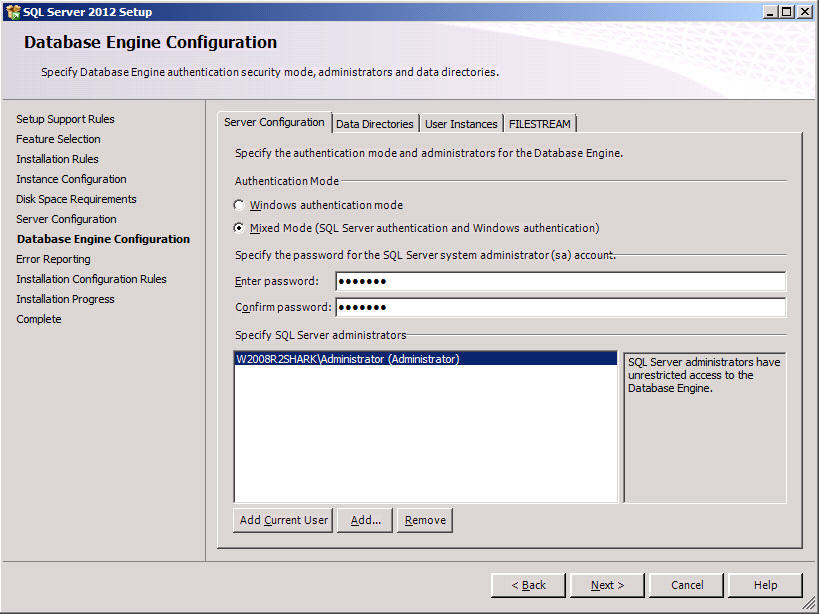This screenshot has width=819, height=614.
Task: Close the SQL Server Setup window
Action: (x=805, y=11)
